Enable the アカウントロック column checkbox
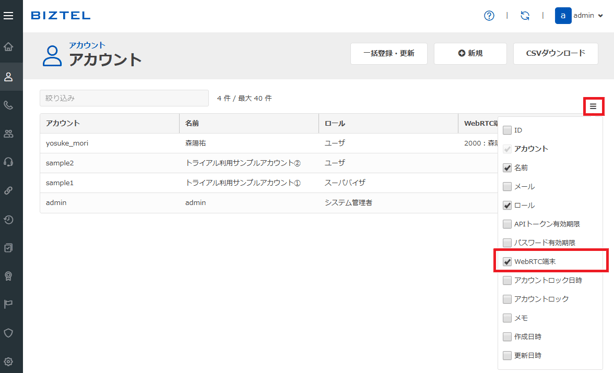The width and height of the screenshot is (614, 373). pos(507,299)
